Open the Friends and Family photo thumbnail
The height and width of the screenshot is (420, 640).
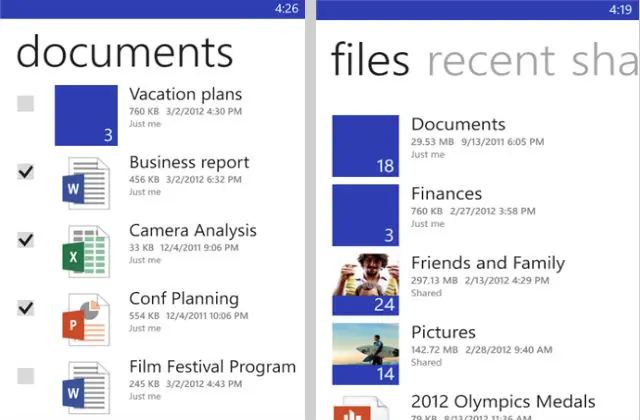(365, 283)
